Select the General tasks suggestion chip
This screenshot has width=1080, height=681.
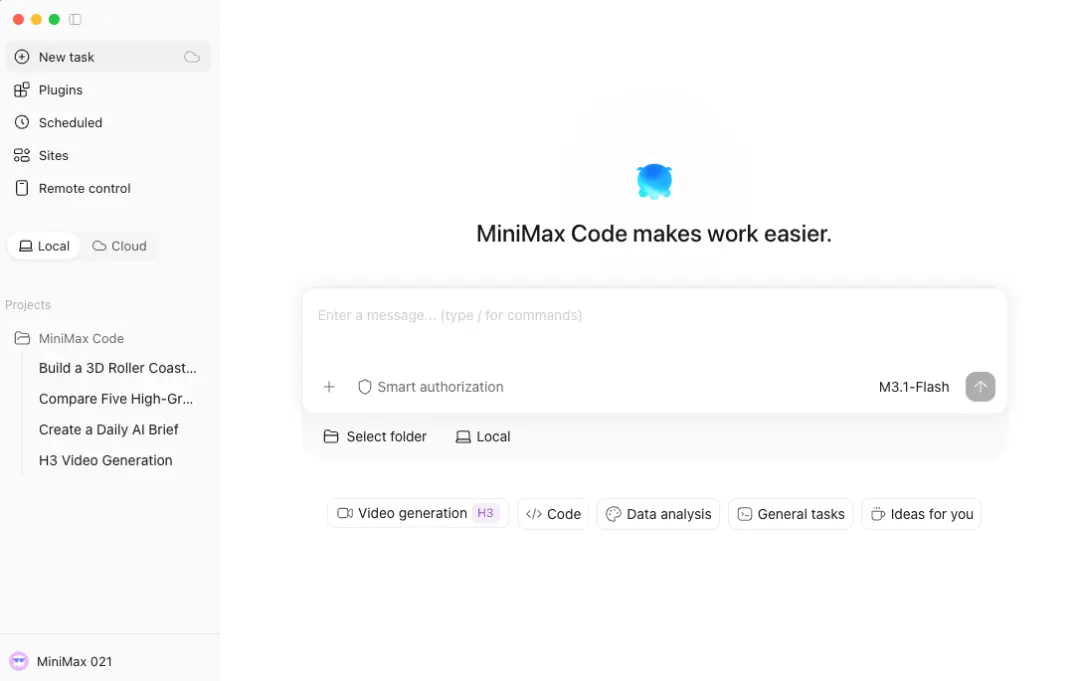pos(791,514)
